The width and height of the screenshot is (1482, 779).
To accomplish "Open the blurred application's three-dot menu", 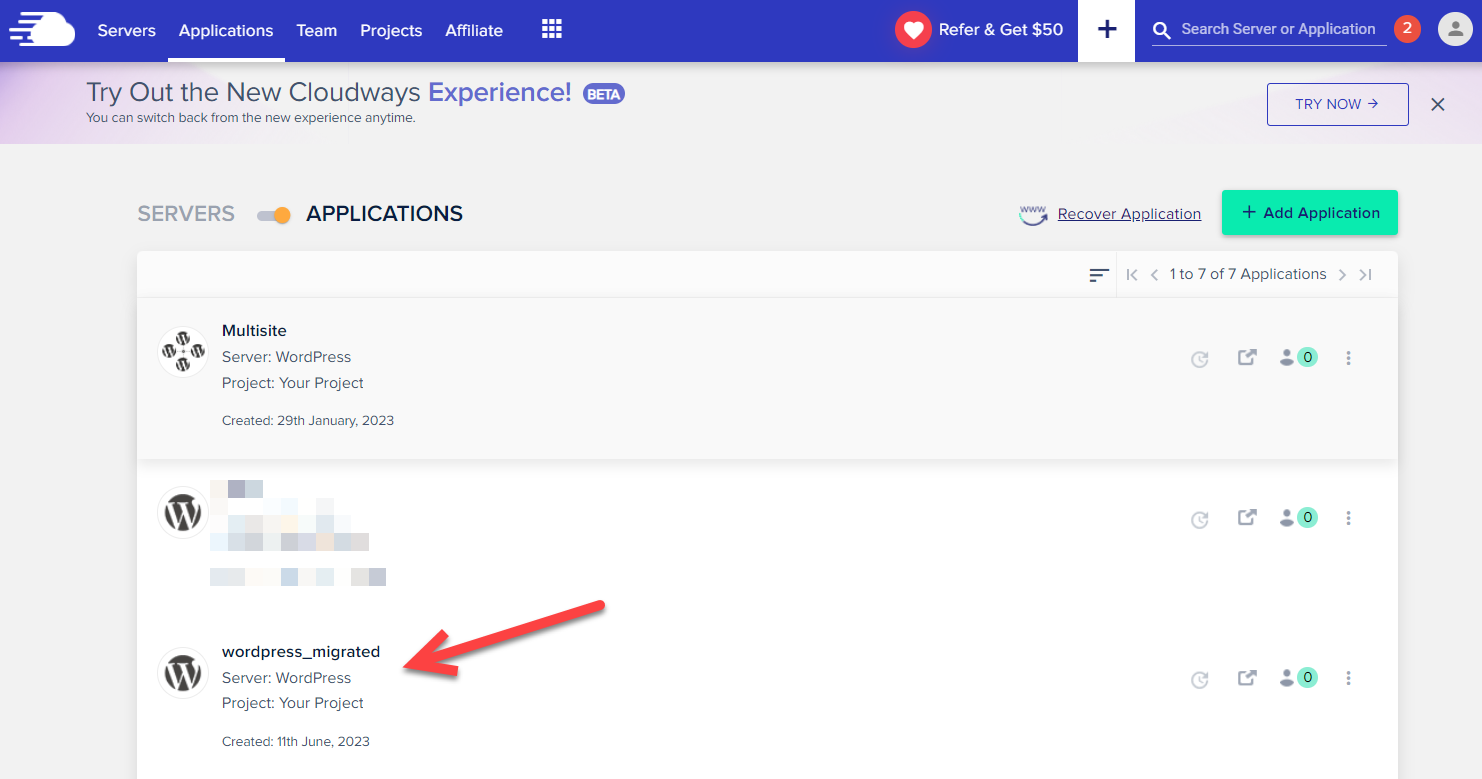I will (x=1348, y=518).
